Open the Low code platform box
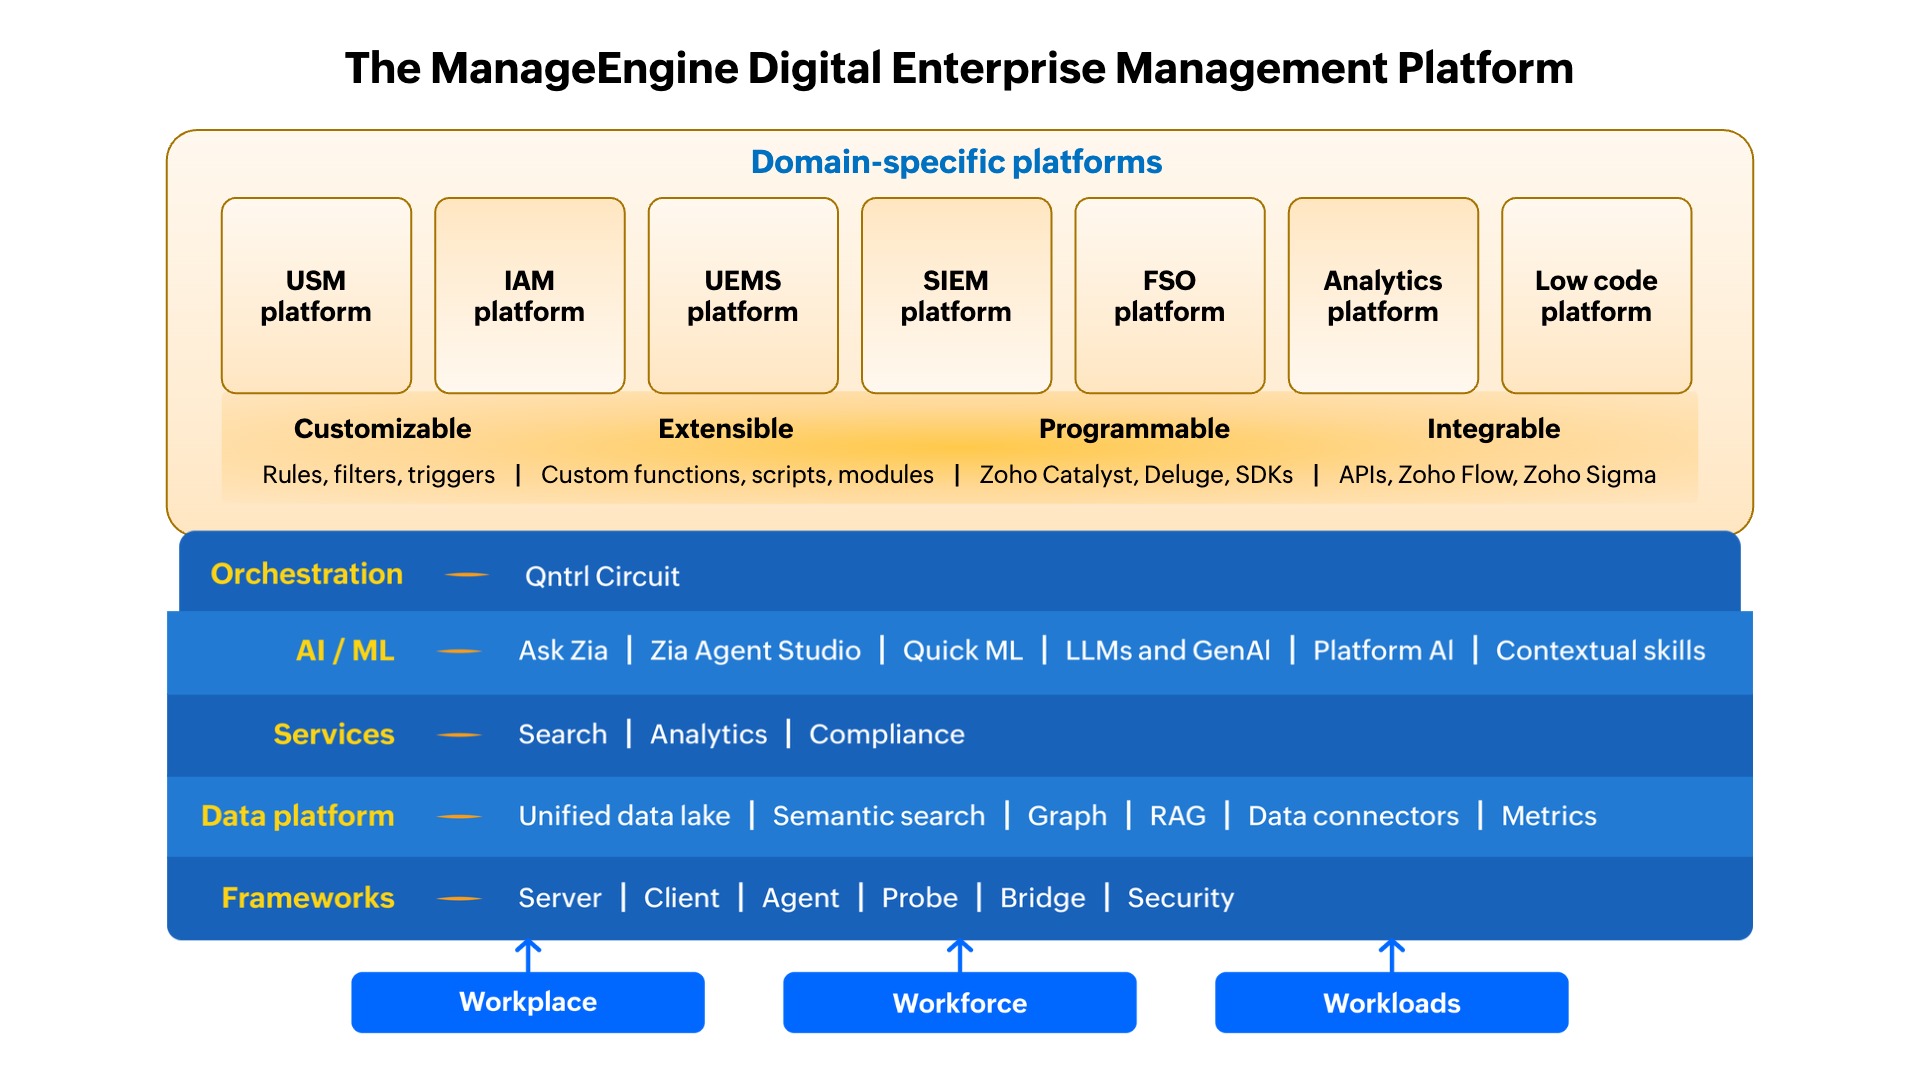Image resolution: width=1920 pixels, height=1080 pixels. pos(1596,295)
